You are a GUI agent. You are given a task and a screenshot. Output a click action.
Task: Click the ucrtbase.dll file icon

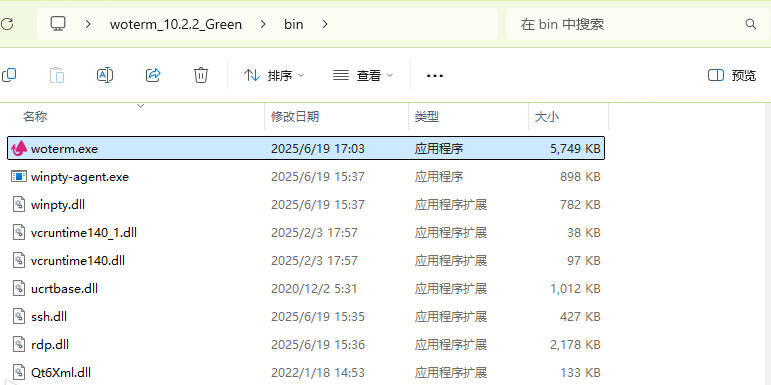pyautogui.click(x=19, y=288)
